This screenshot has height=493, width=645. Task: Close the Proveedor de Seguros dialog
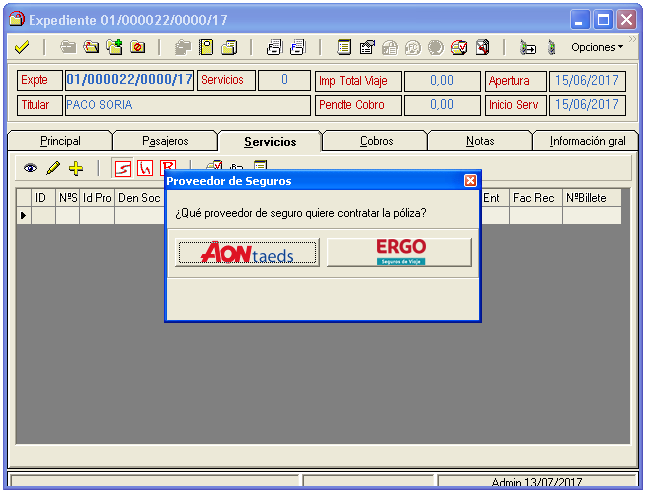tap(470, 181)
